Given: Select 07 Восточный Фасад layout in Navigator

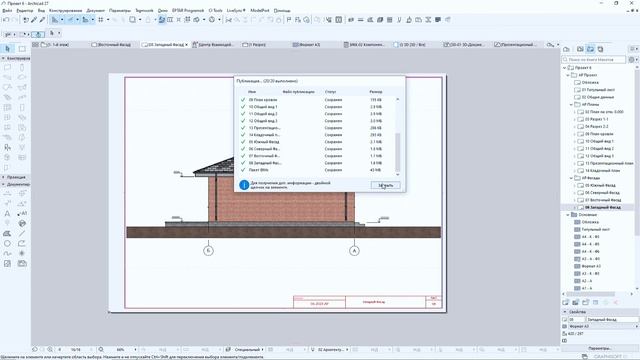Looking at the screenshot, I should [603, 200].
